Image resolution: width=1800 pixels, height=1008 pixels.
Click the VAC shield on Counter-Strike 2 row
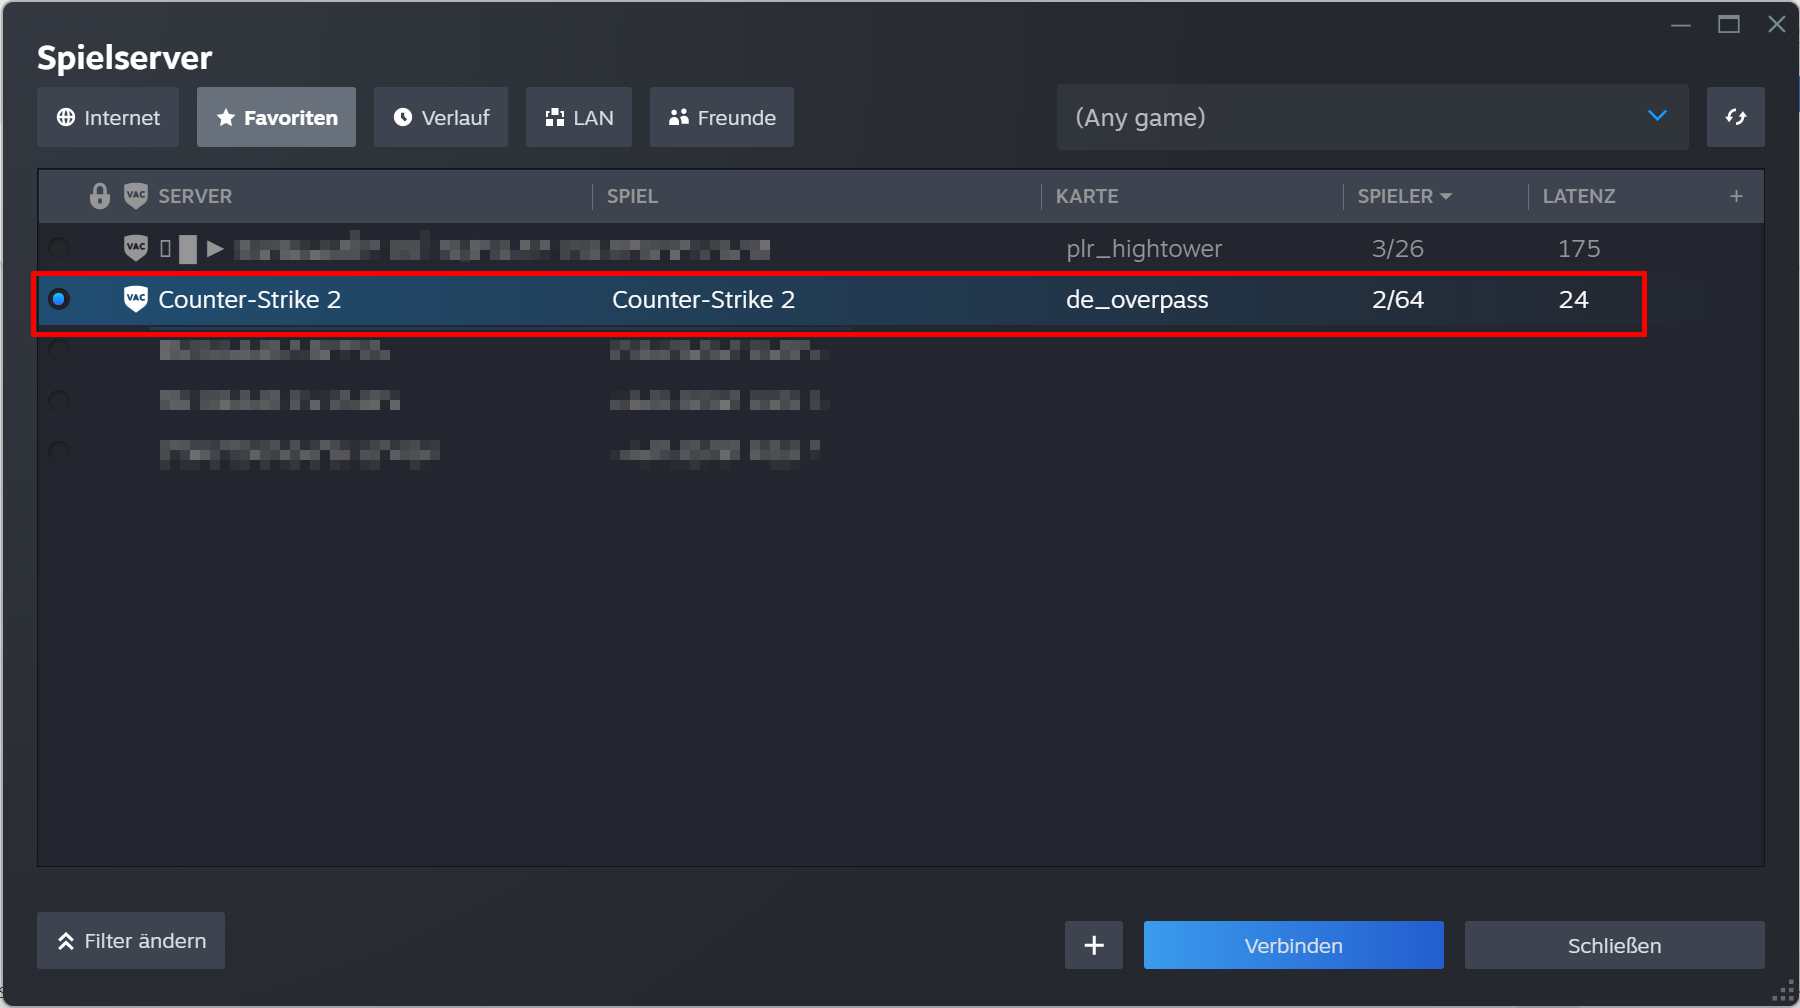135,299
